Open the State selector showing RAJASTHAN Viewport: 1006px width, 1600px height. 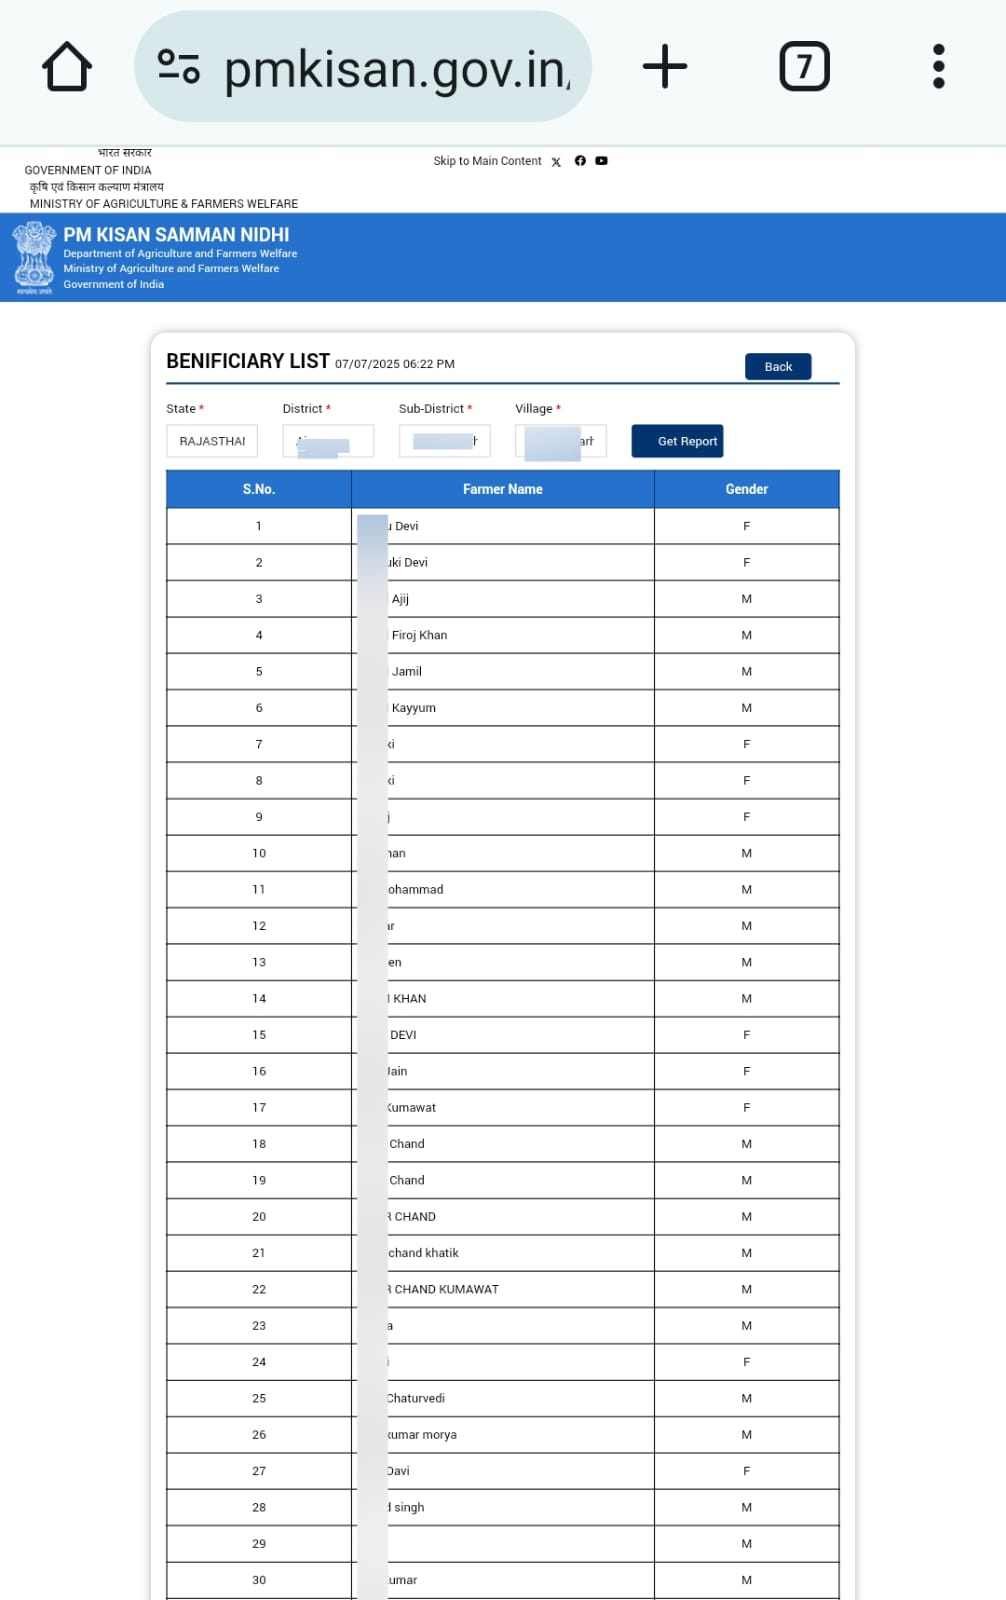pos(211,440)
